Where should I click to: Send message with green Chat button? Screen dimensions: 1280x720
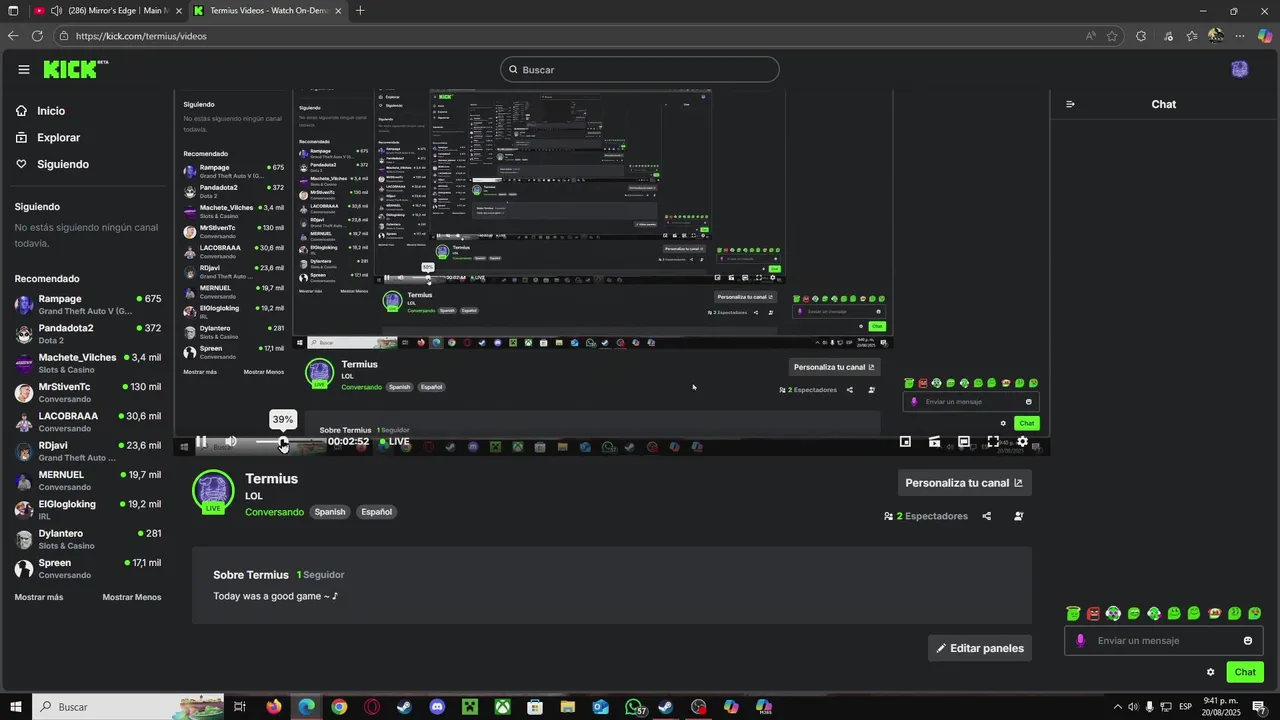1245,672
